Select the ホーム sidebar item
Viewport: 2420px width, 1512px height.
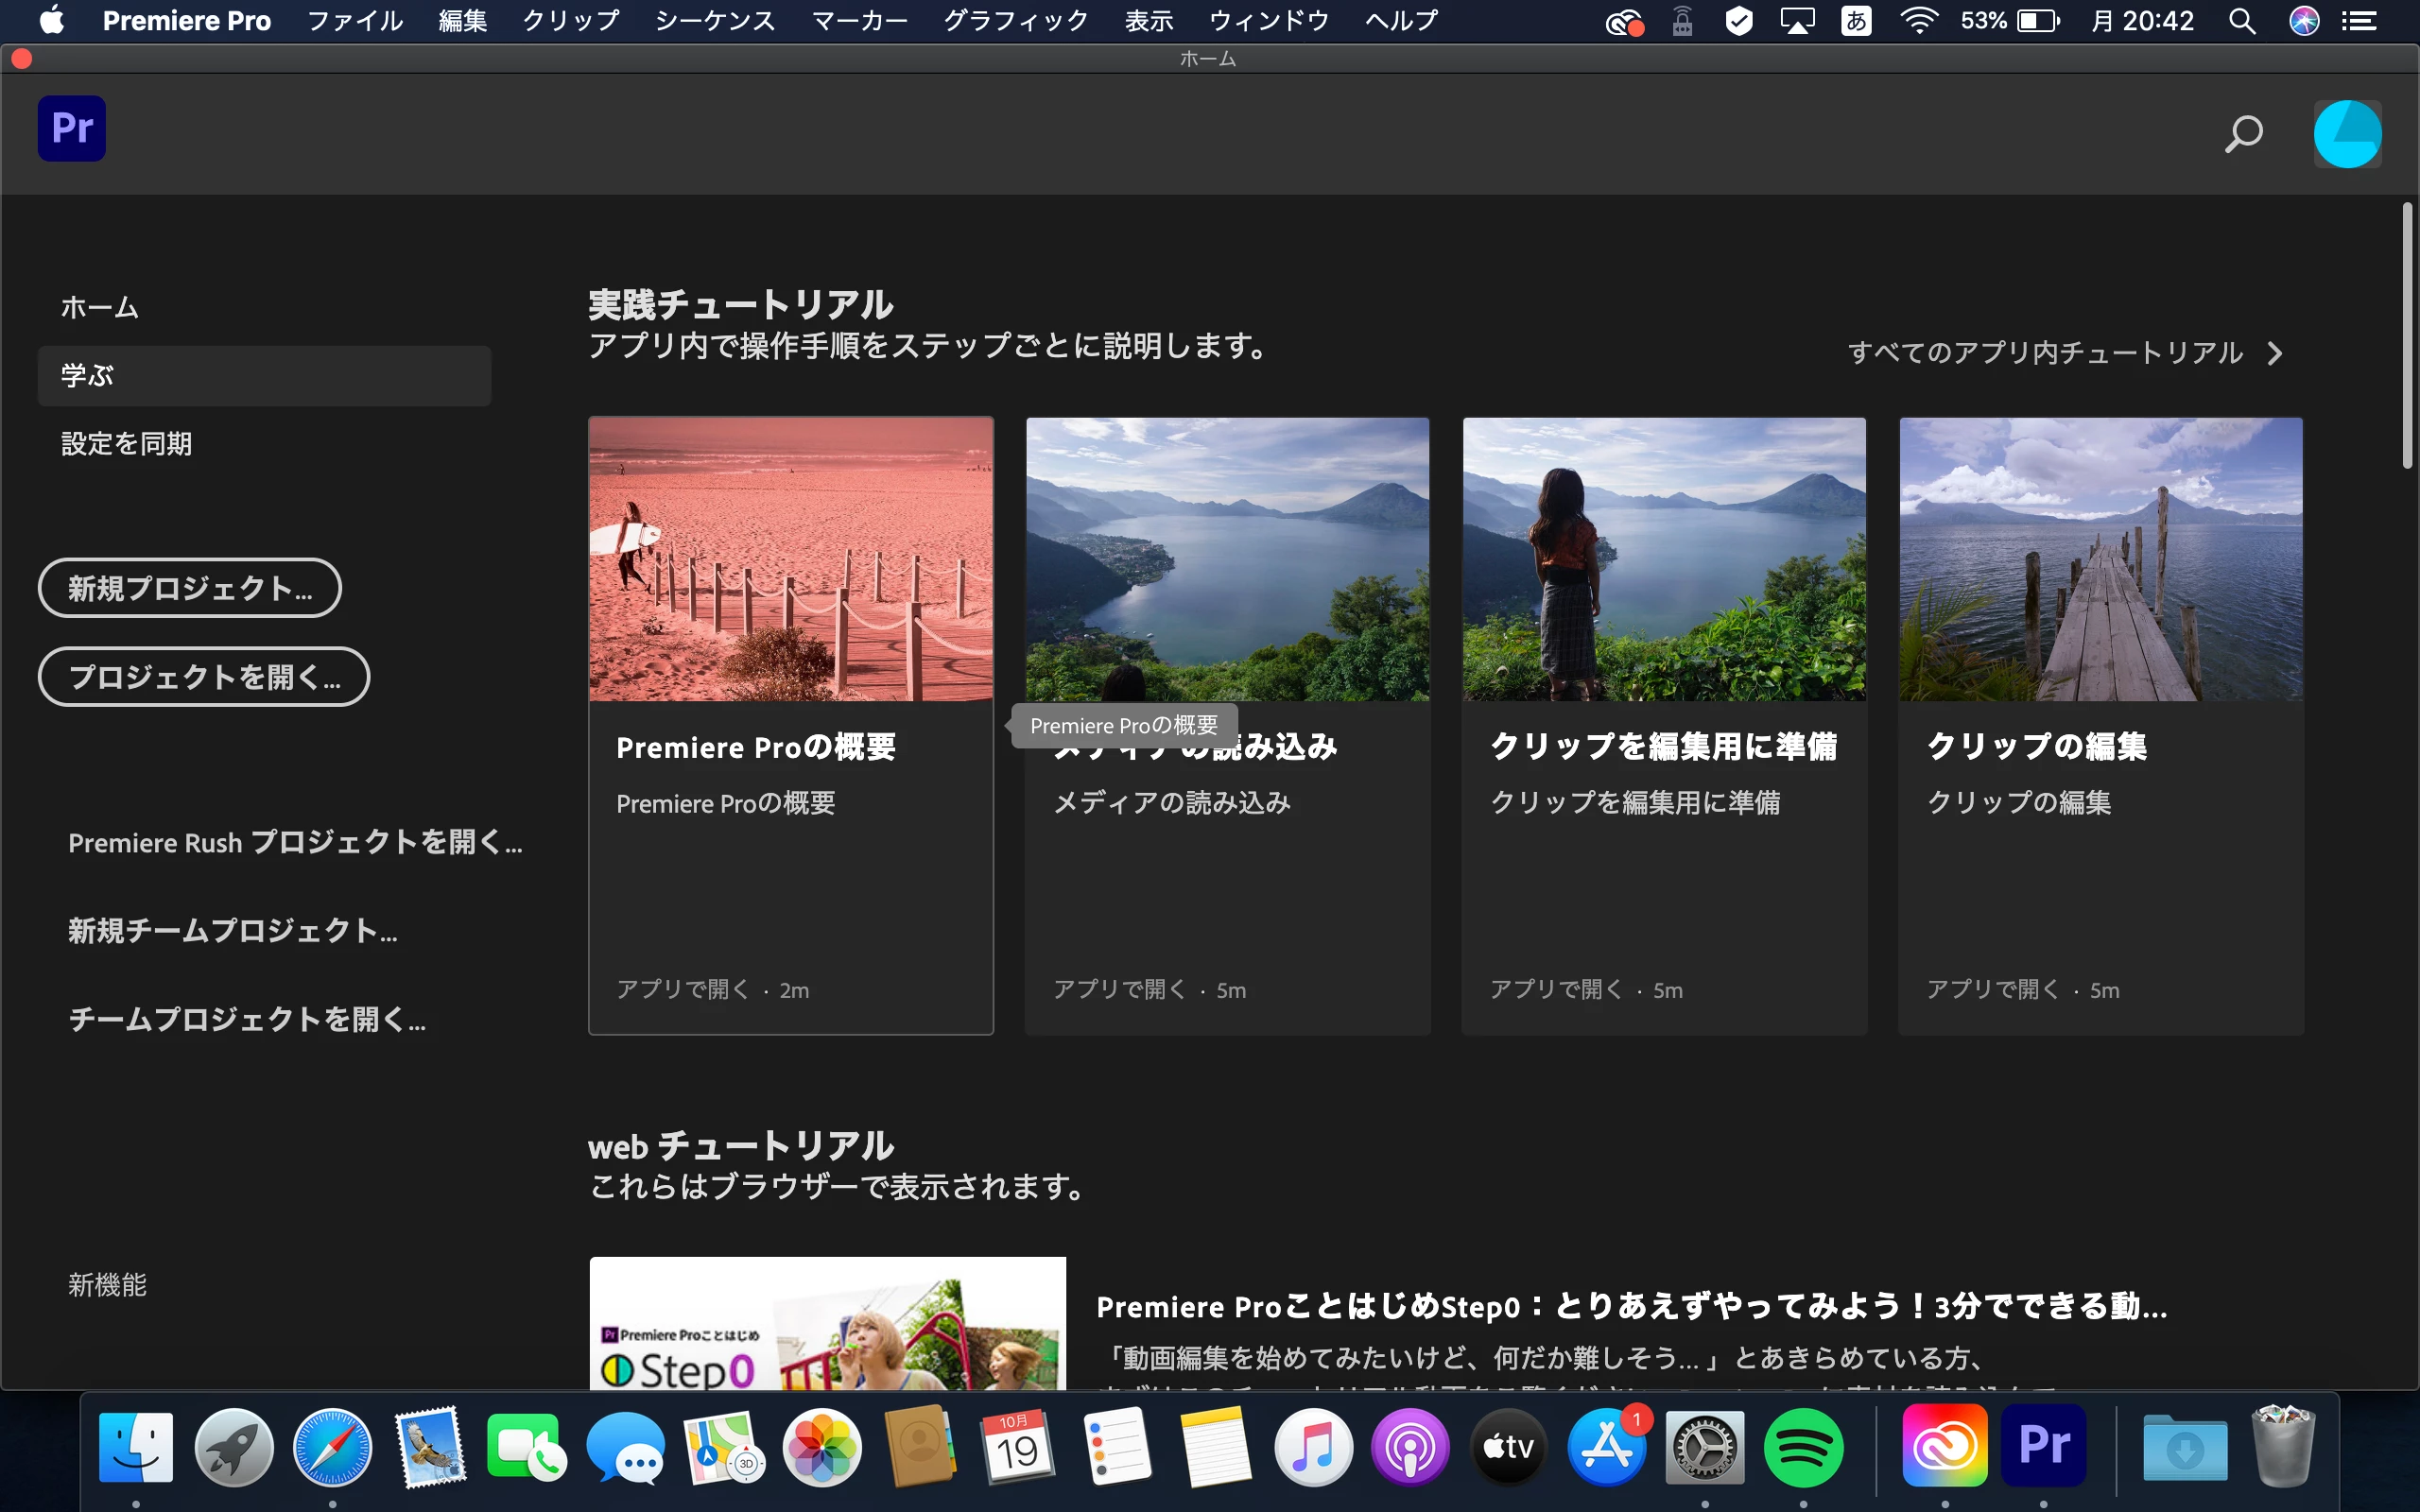click(x=100, y=307)
